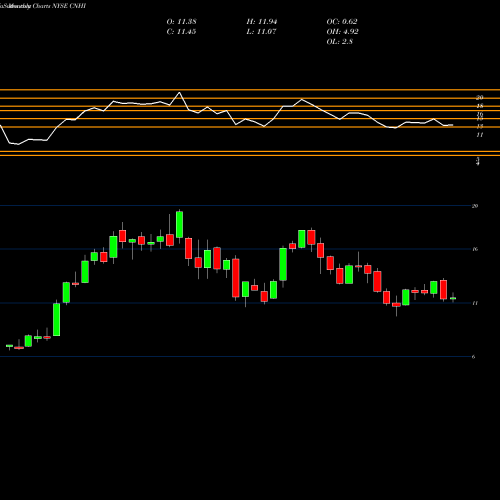This screenshot has width=500, height=500.
Task: Click the 11 label on the candlestick price axis
Action: click(475, 303)
